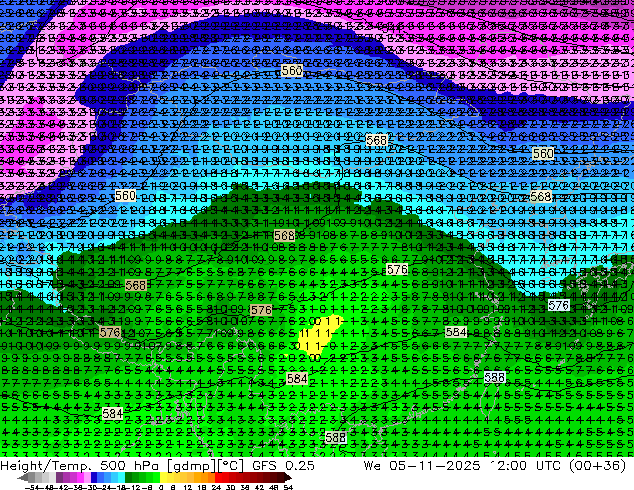The image size is (634, 490).
Task: Click the "24" legend tick label
Action: coord(216,487)
